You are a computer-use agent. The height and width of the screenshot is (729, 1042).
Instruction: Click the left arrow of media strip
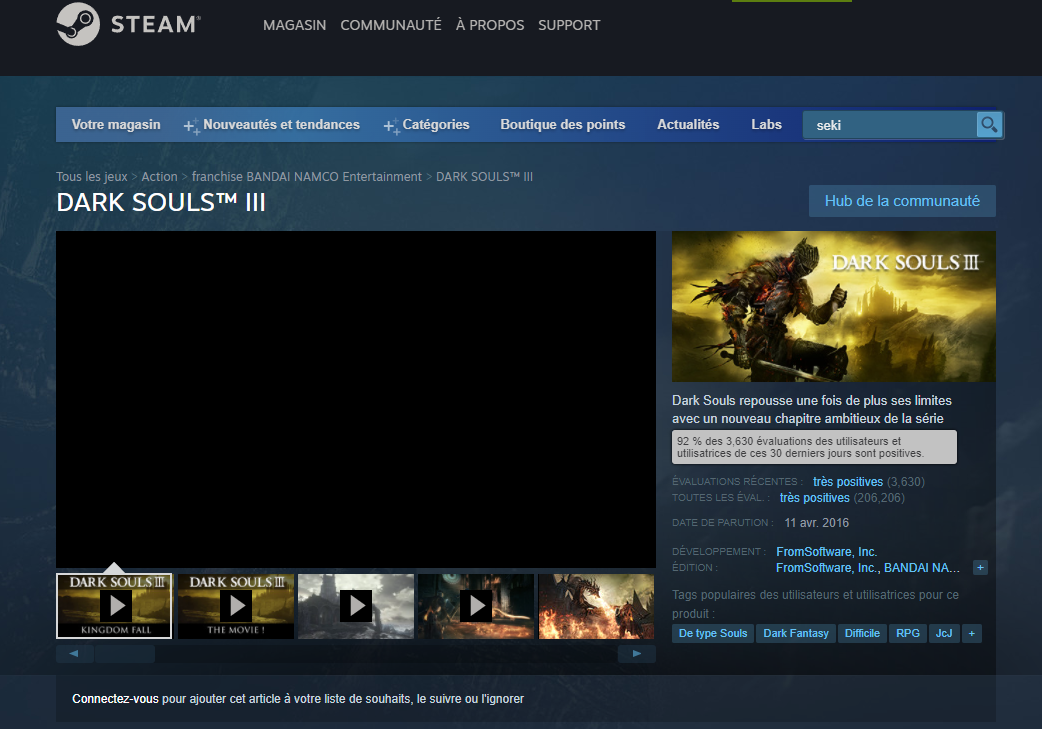pyautogui.click(x=74, y=654)
